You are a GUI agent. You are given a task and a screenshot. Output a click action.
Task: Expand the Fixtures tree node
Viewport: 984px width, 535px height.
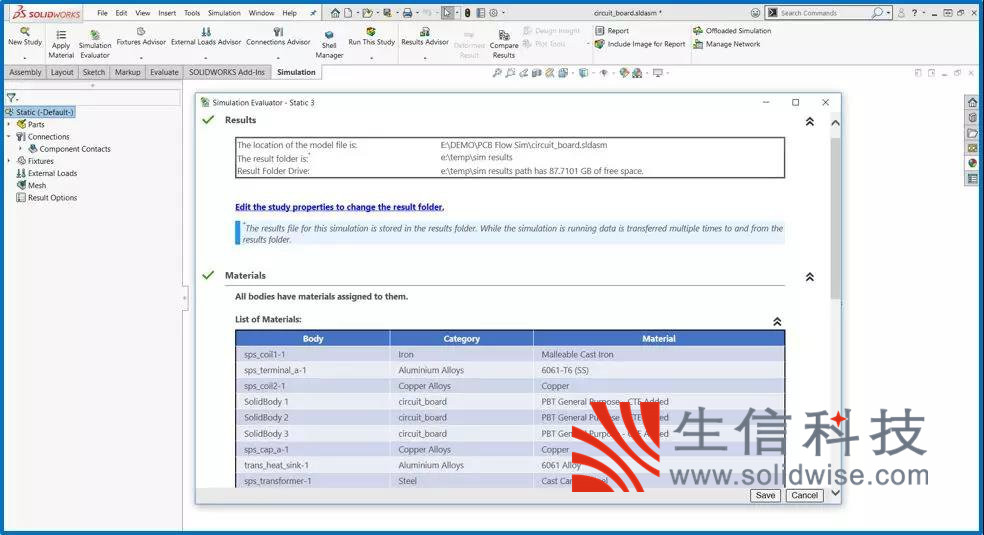9,161
